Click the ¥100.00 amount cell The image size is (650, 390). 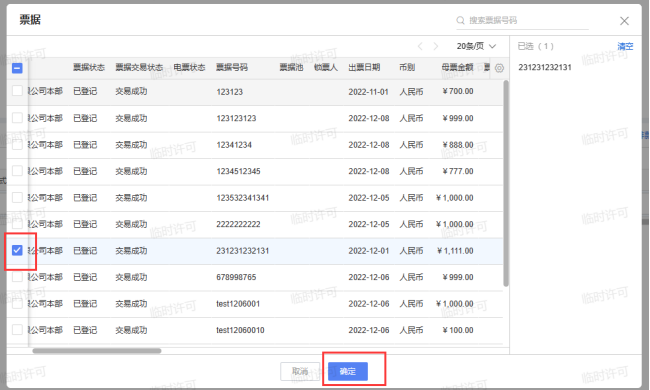(x=458, y=330)
